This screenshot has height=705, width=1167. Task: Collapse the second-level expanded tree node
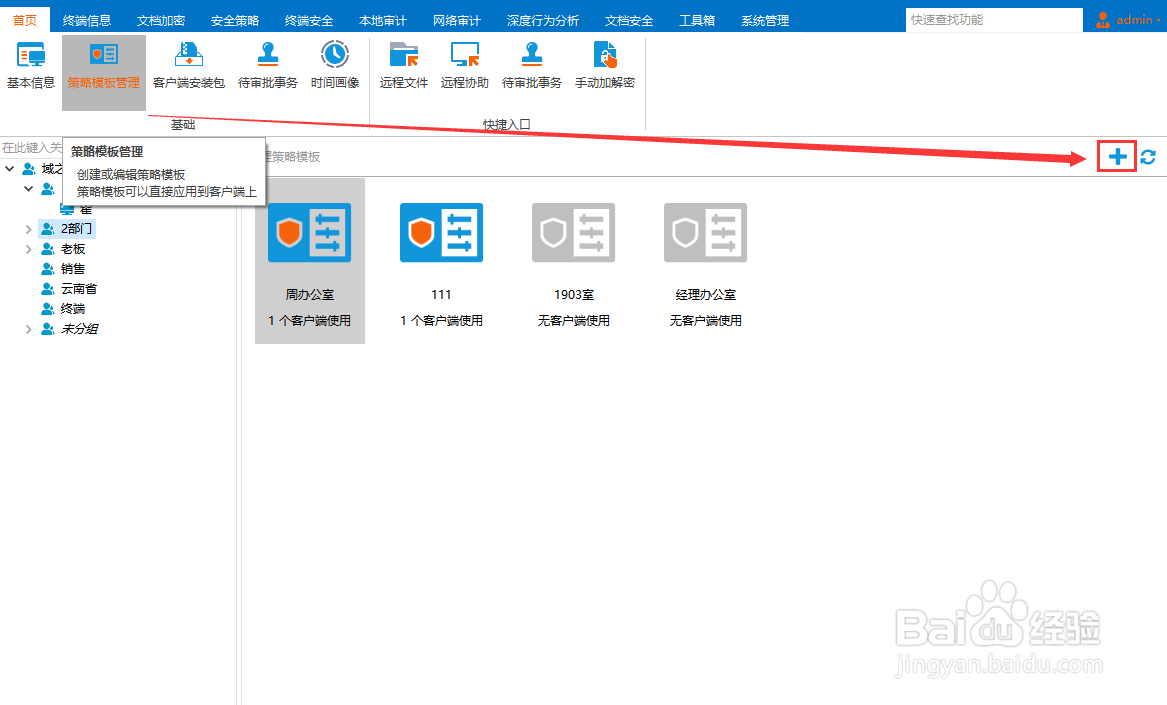[28, 188]
